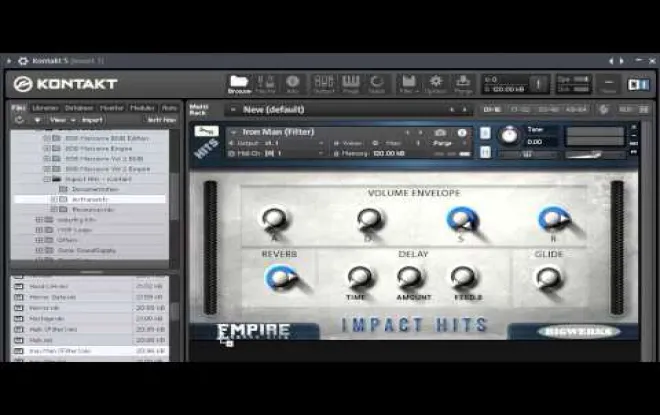
Task: Open the Master editor panel
Action: click(266, 84)
